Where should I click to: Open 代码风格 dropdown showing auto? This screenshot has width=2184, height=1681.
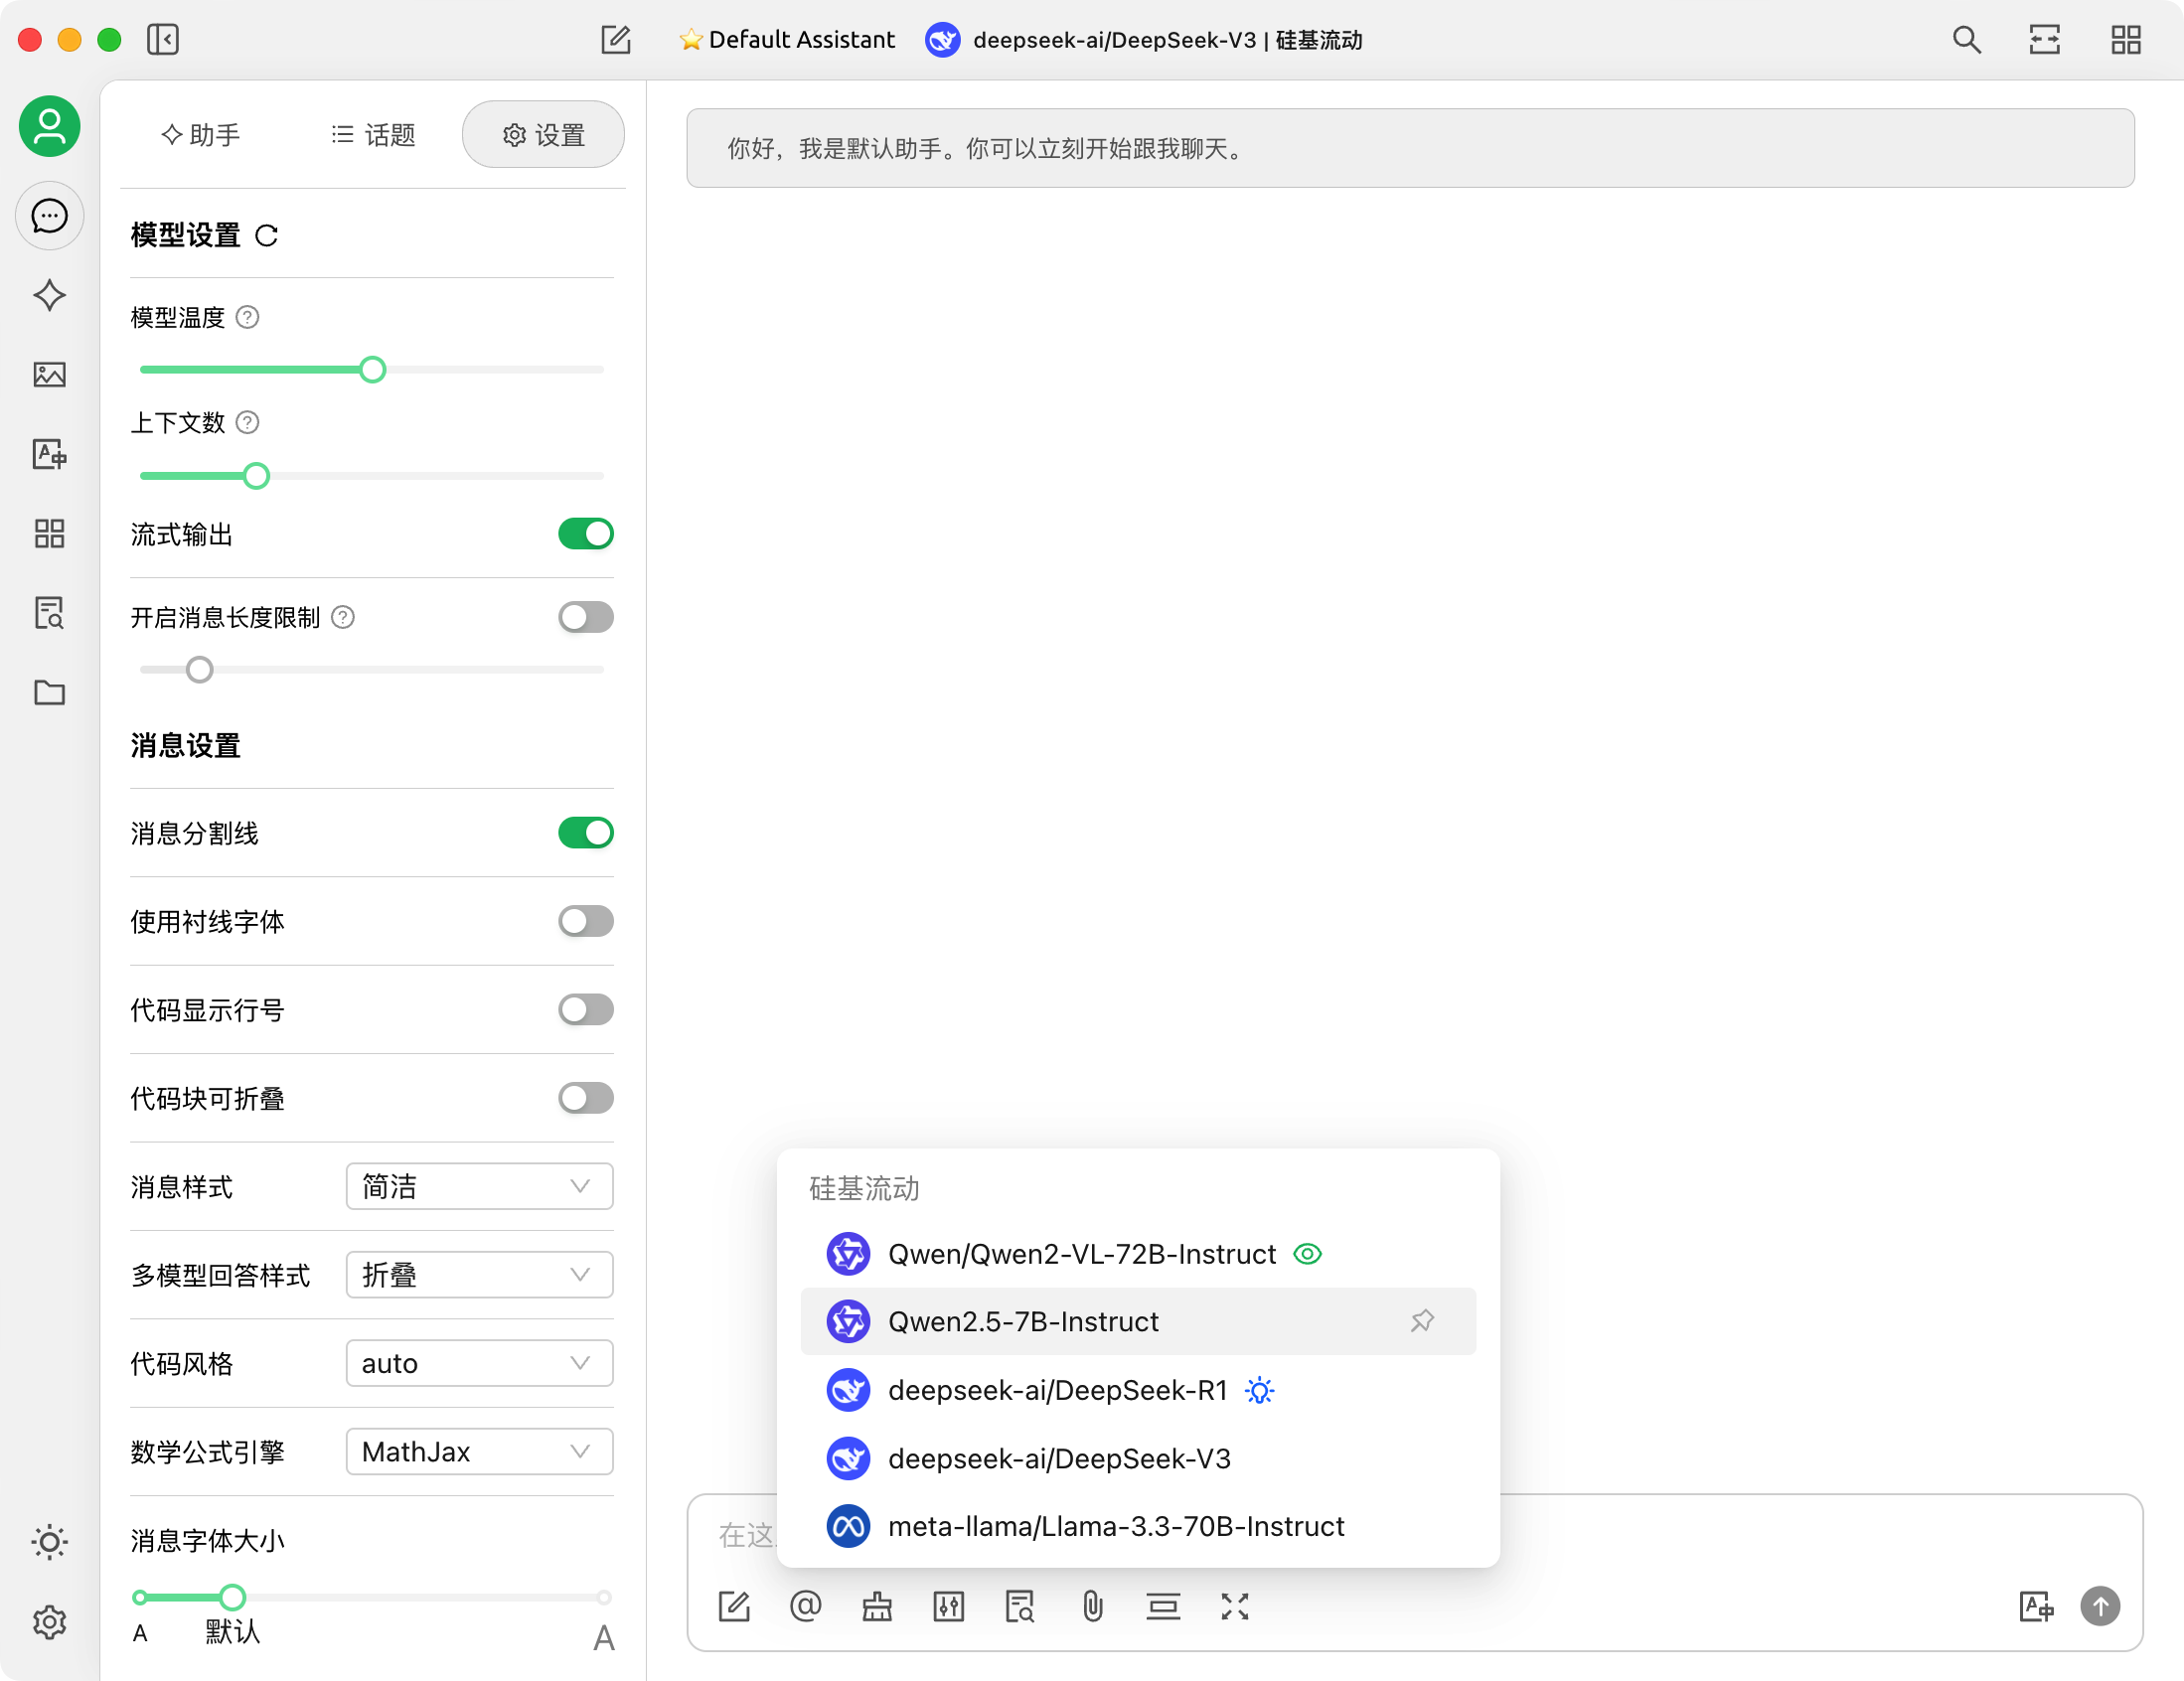point(479,1363)
